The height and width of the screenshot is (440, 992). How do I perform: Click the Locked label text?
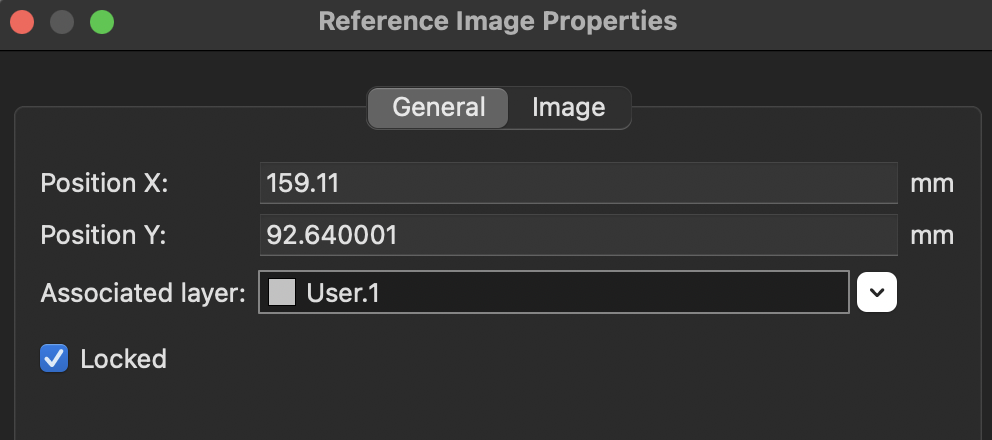[x=123, y=358]
